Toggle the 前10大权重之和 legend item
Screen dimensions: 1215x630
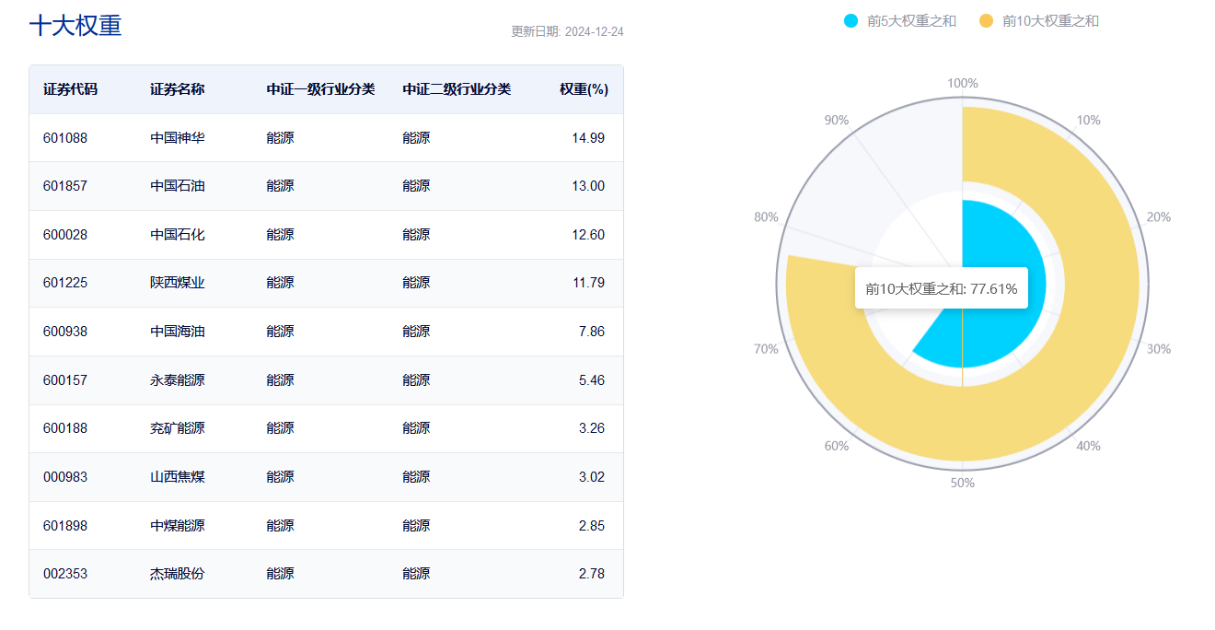pos(1039,21)
